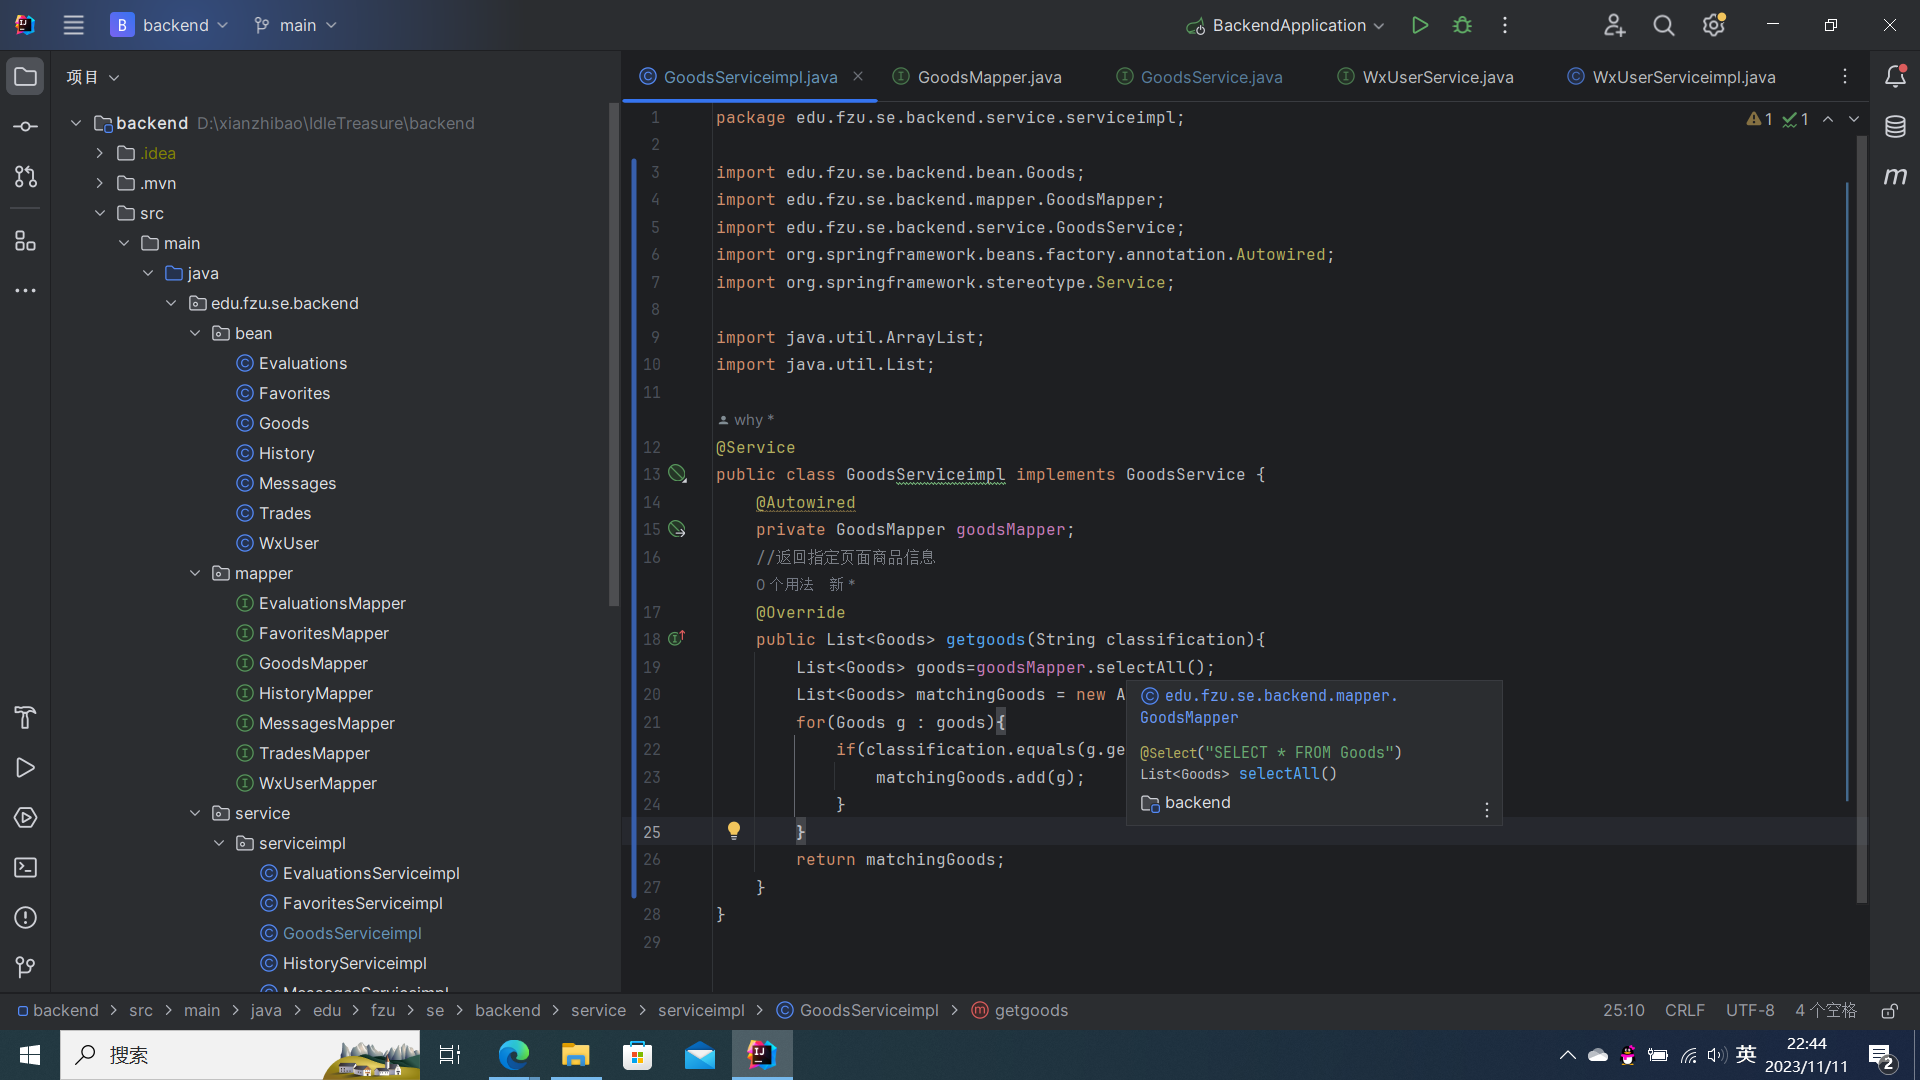Open popup more options ellipsis
Viewport: 1920px width, 1080px height.
click(x=1487, y=809)
